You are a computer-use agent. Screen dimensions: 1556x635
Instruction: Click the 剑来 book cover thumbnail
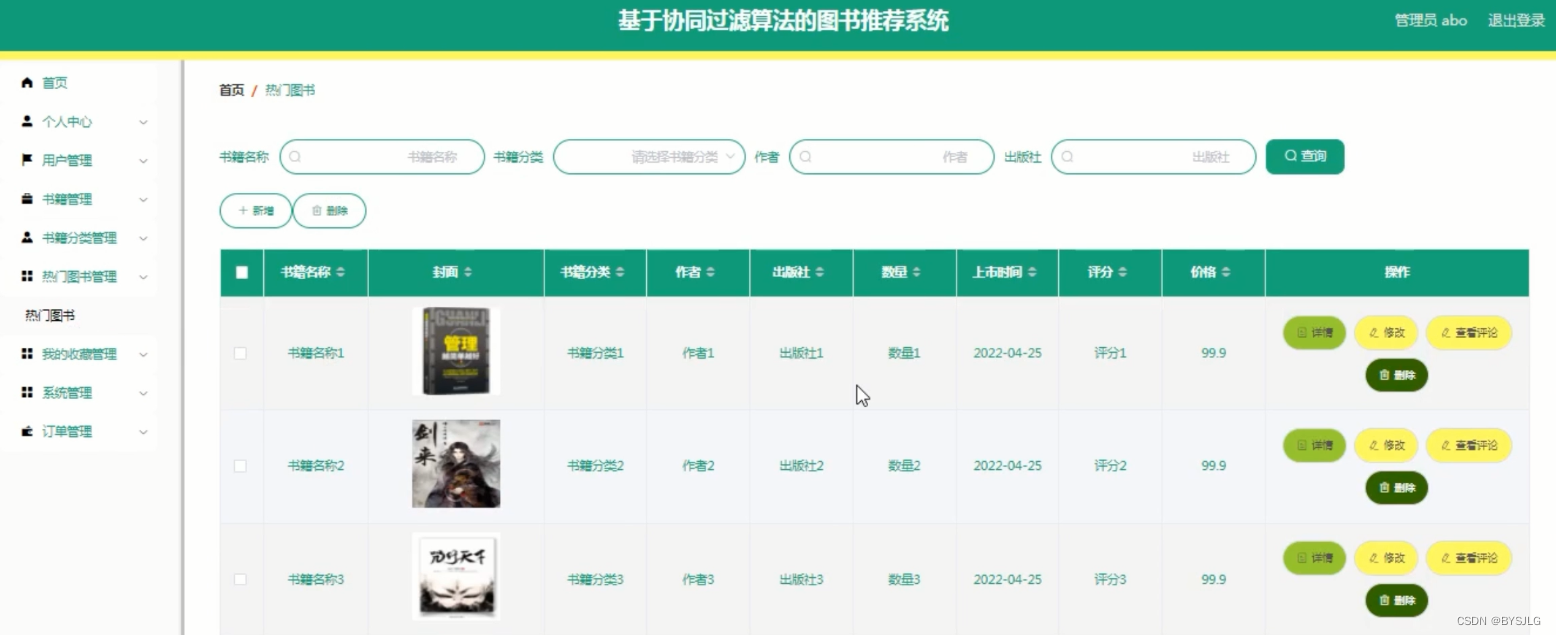tap(455, 463)
